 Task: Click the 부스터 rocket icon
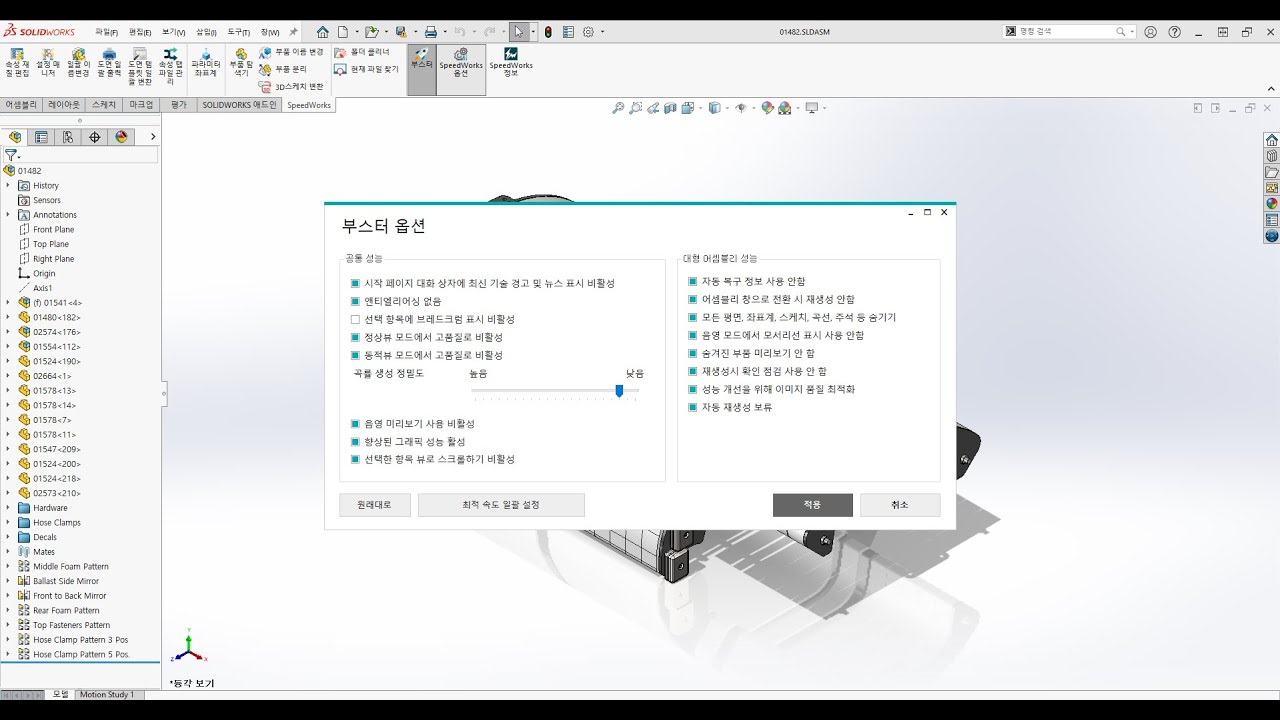coord(421,54)
